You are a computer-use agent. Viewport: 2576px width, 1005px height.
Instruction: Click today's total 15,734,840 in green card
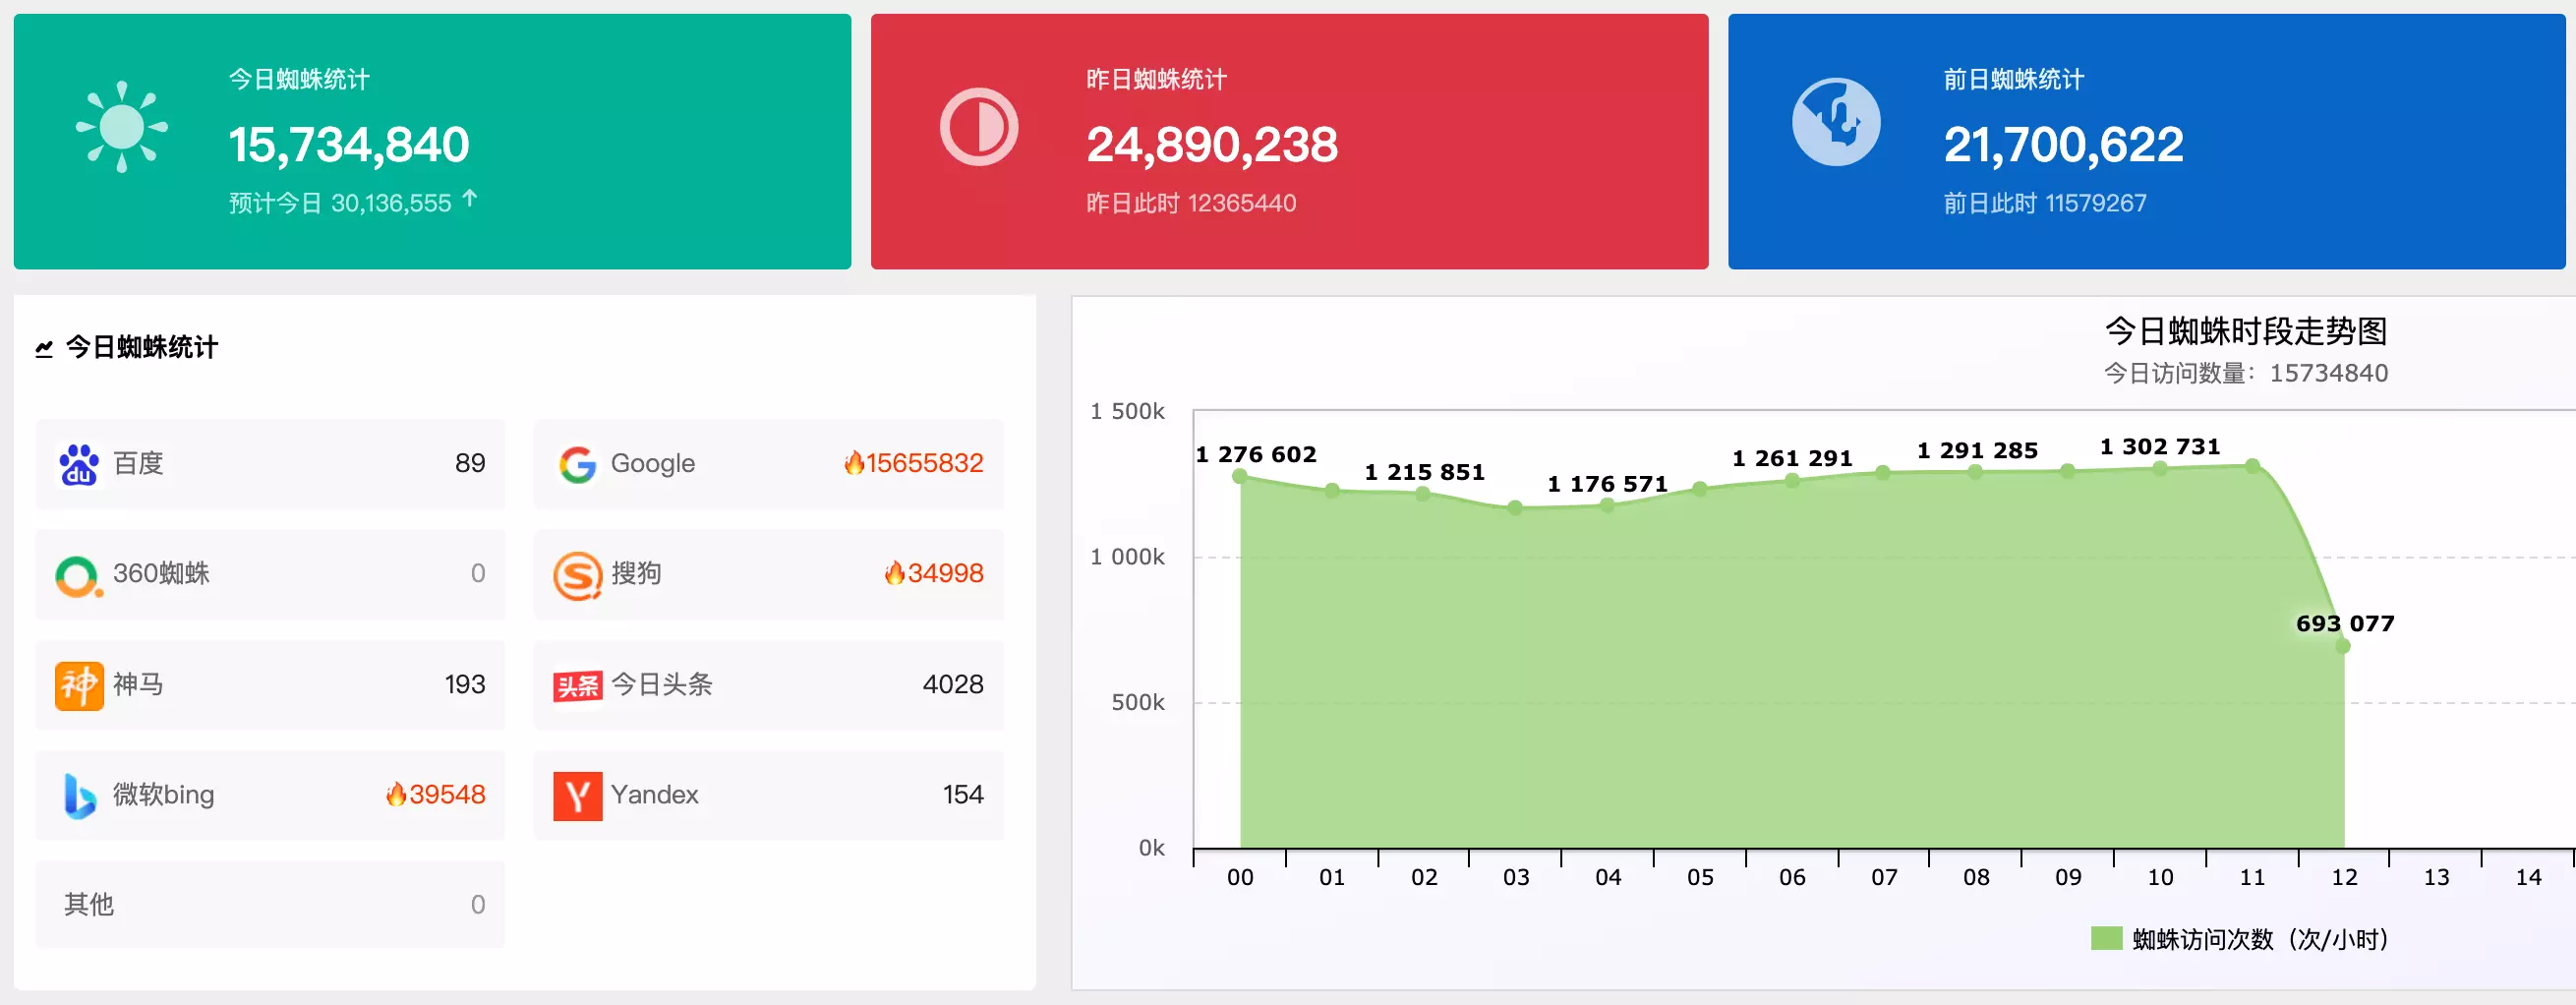[x=348, y=144]
